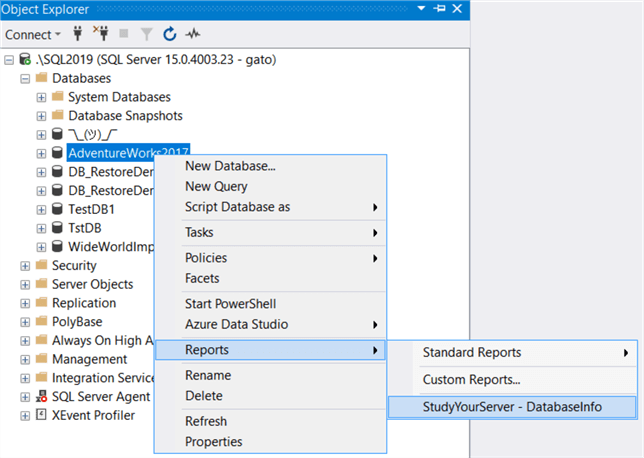Screen dimensions: 644x458
Task: Select SQL Server Agent node
Action: (x=101, y=397)
